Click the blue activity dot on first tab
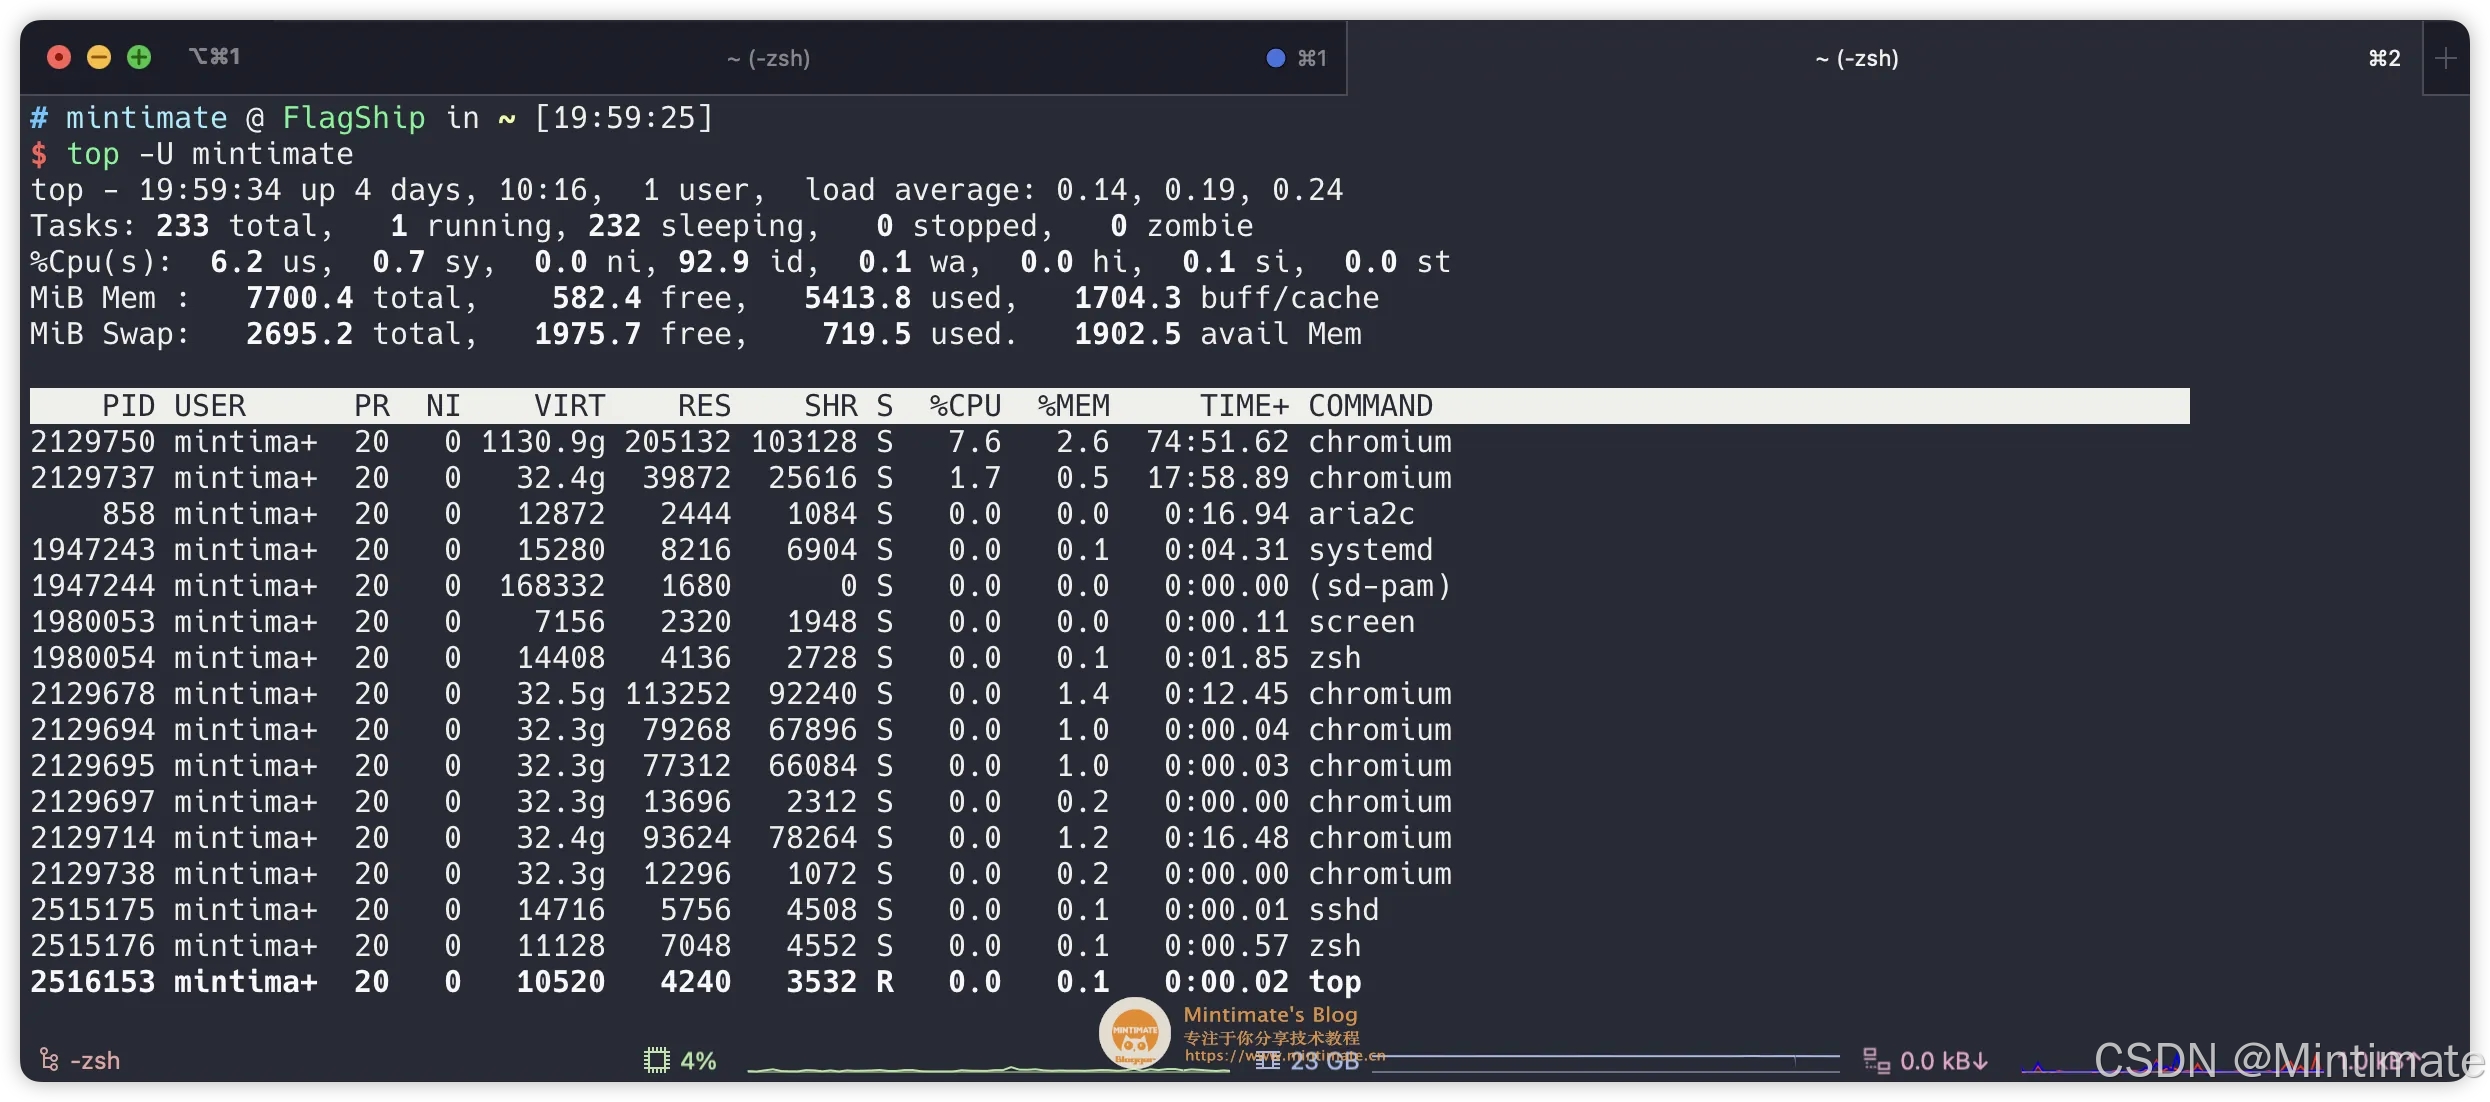Screen dimensions: 2490x1102 1275,58
